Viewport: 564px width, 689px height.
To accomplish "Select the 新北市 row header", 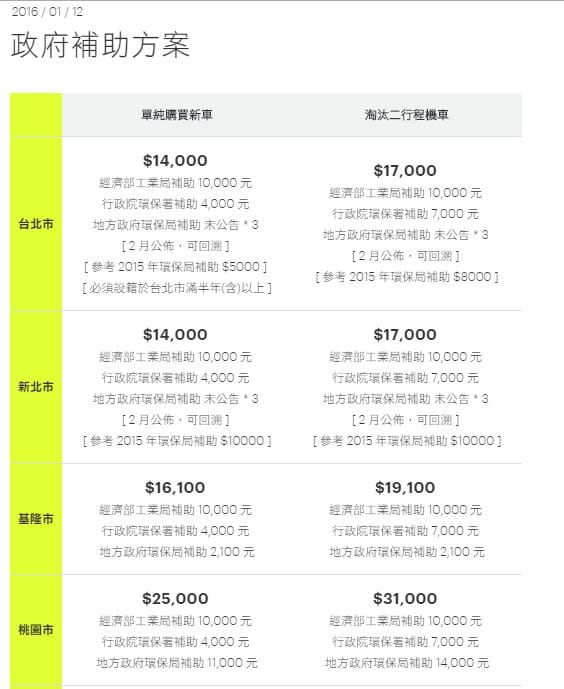I will click(36, 387).
